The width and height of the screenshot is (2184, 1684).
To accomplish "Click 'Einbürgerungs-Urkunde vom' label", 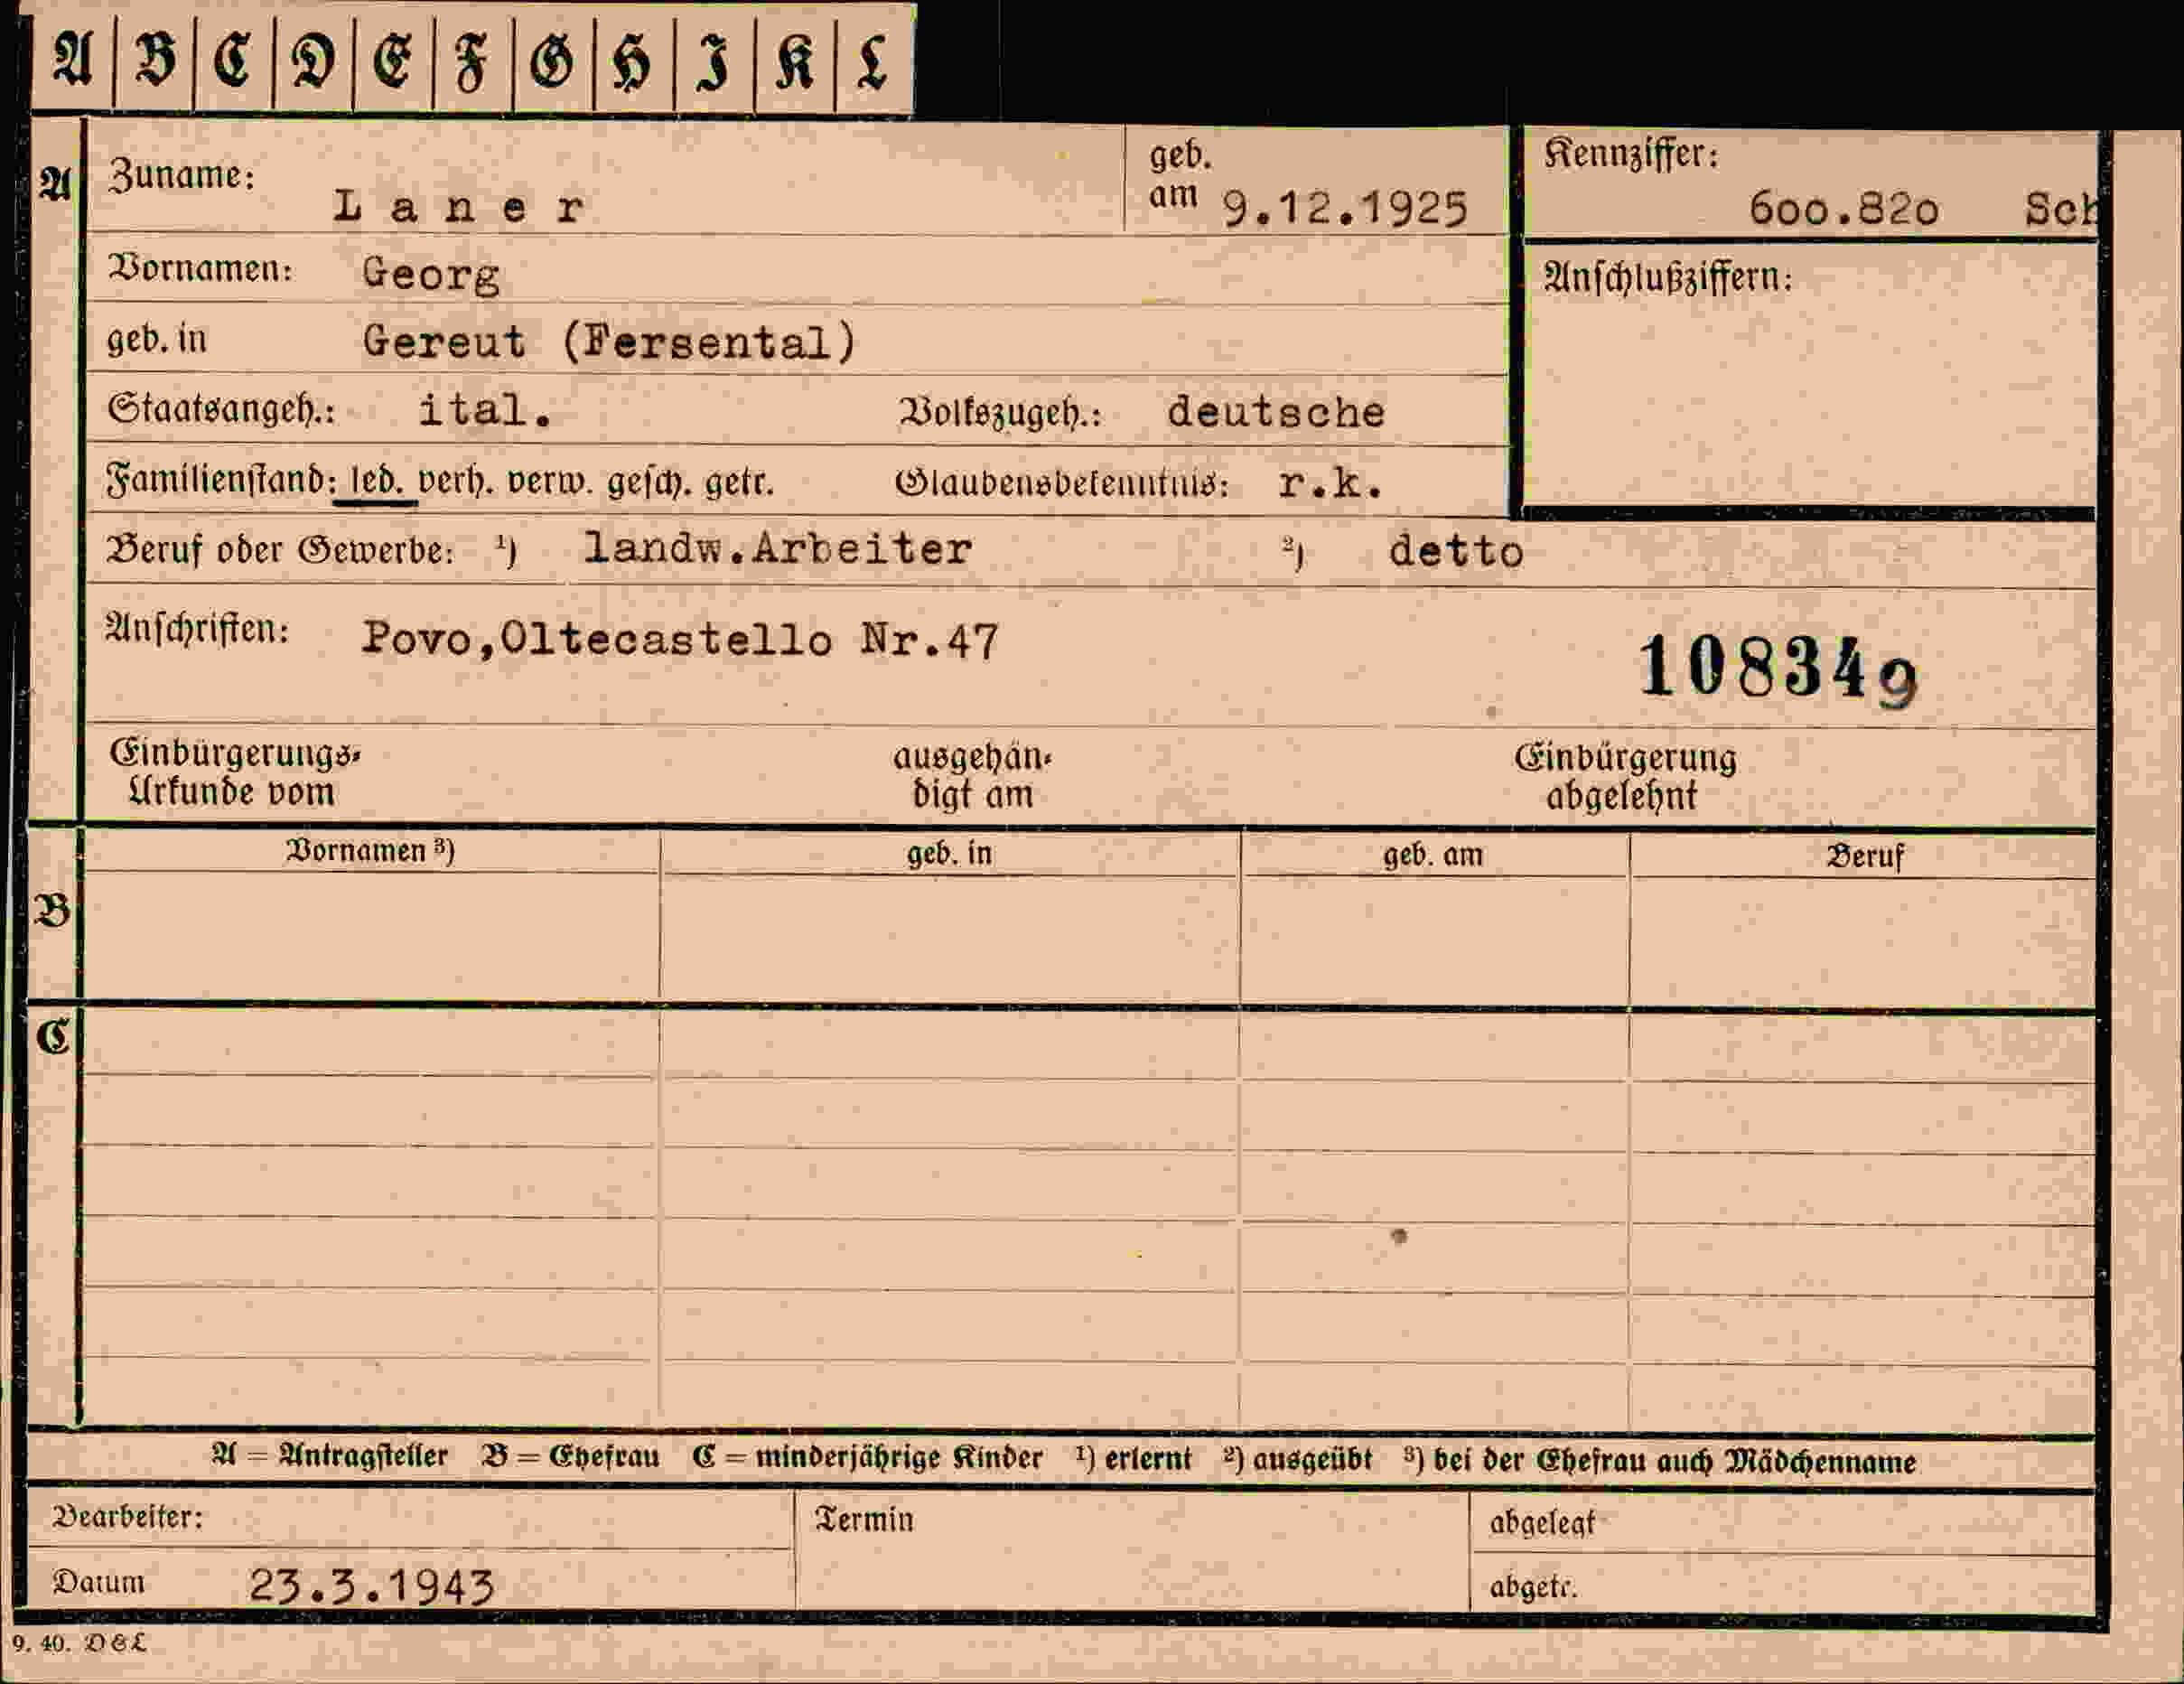I will point(234,772).
